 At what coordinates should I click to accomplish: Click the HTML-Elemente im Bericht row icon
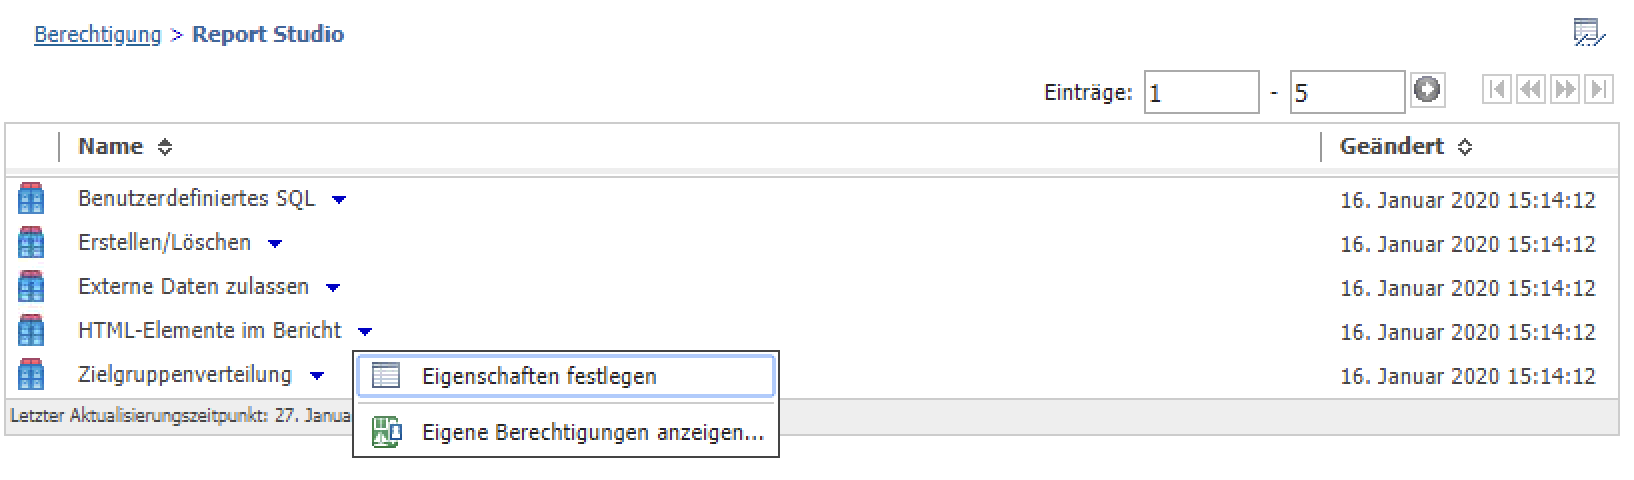click(31, 331)
